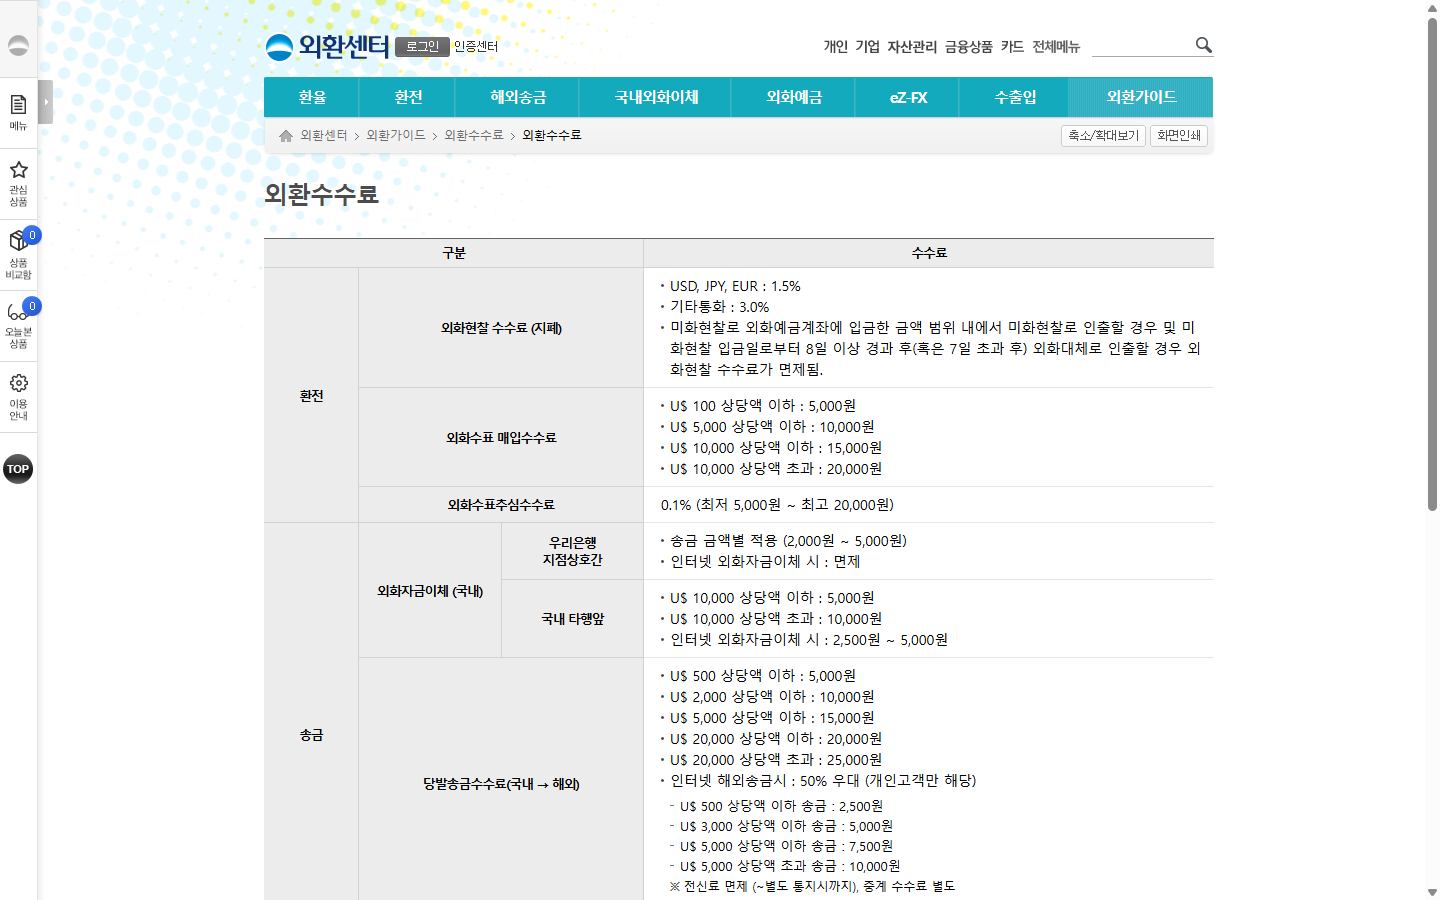This screenshot has width=1440, height=900.
Task: Open 오늘 본 상품 glasses icon
Action: click(18, 325)
